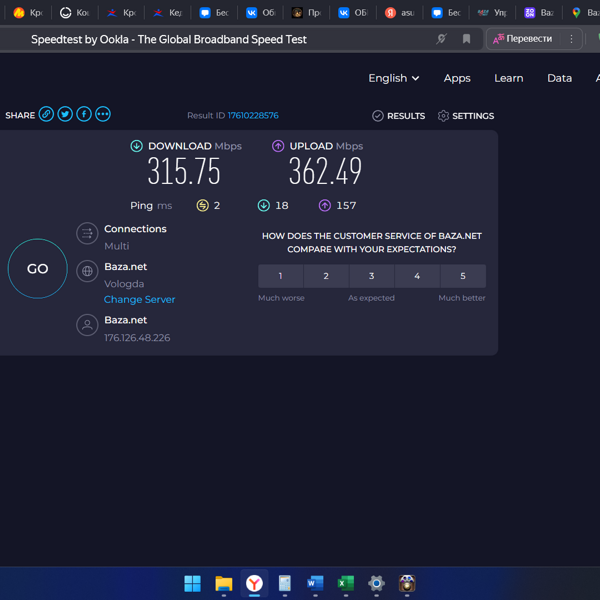Open the Apps menu
Screen dimensions: 600x600
pyautogui.click(x=457, y=78)
